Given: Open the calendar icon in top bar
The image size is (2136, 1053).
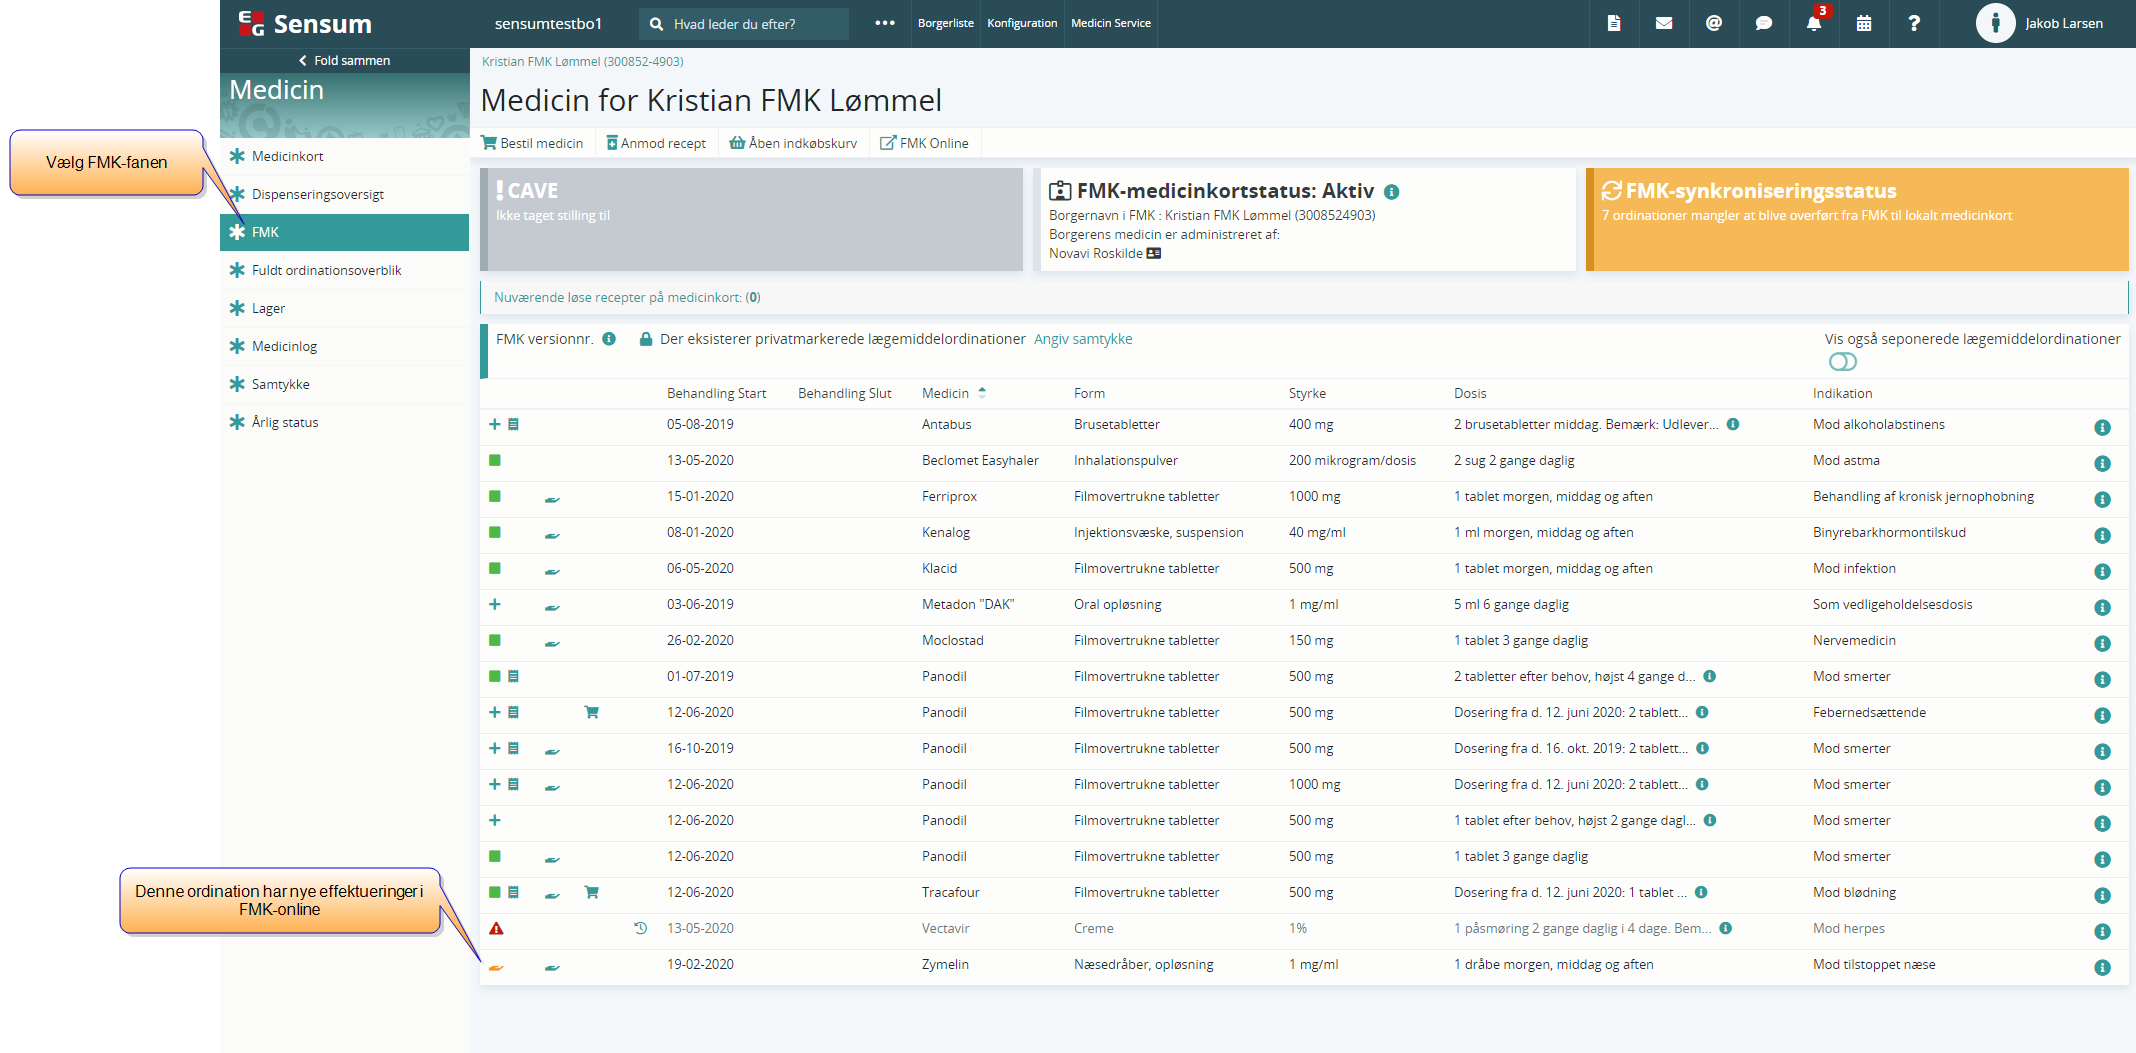Looking at the screenshot, I should click(x=1864, y=23).
